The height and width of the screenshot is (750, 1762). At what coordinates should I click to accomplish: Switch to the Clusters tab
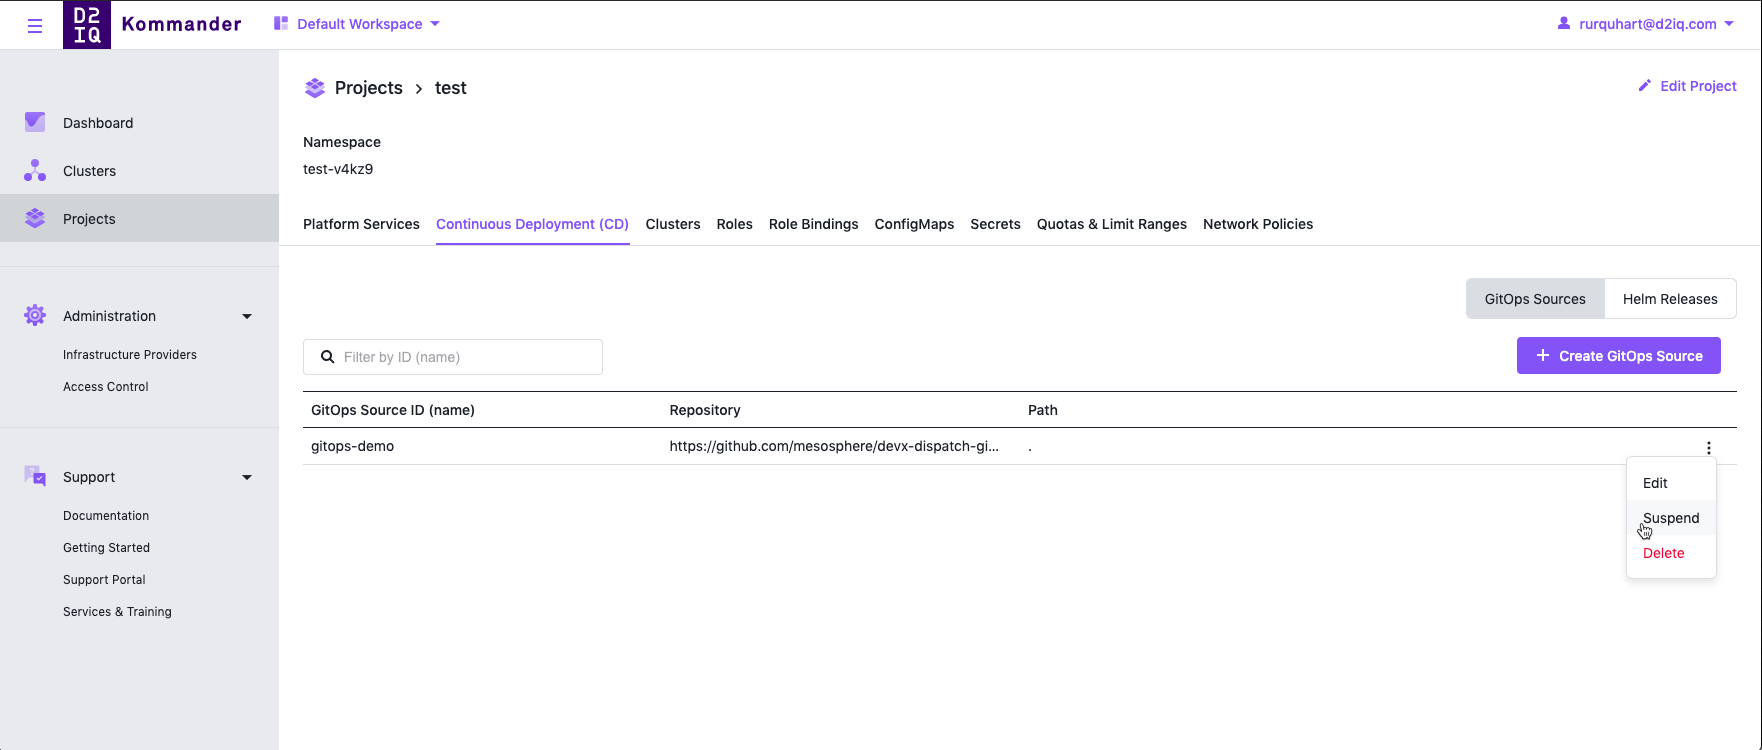tap(673, 224)
